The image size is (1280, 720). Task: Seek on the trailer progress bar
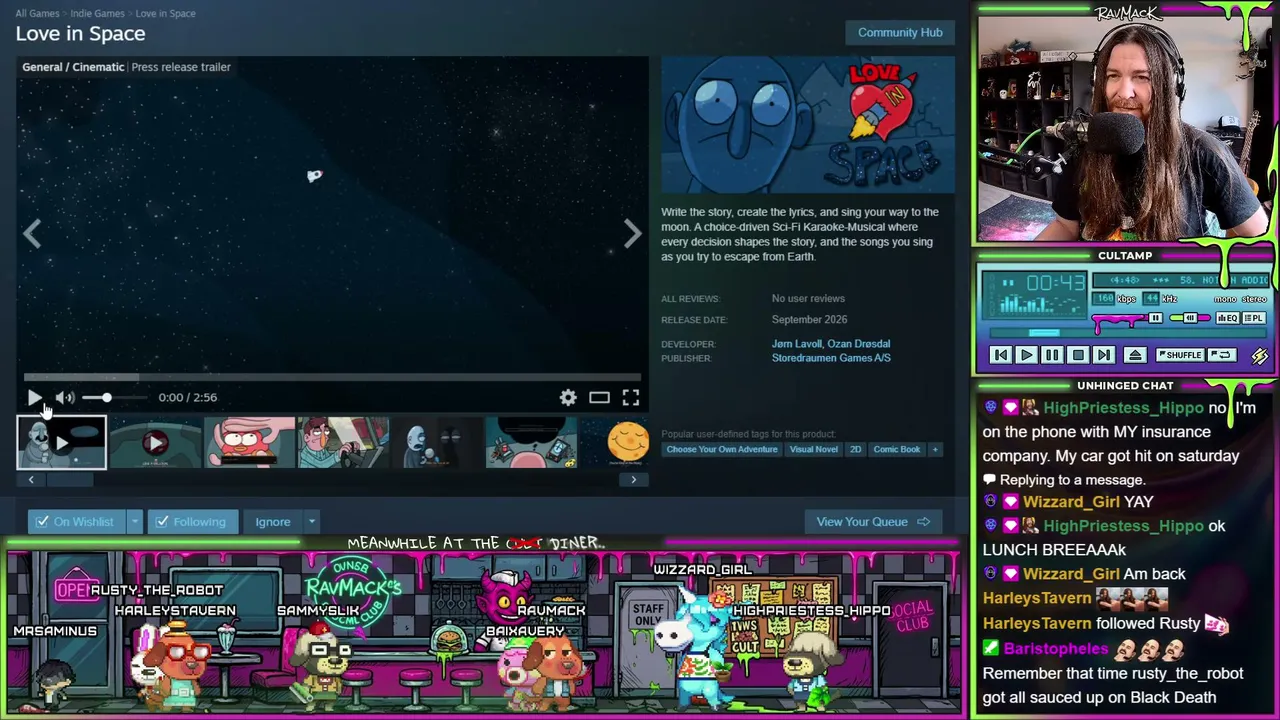[332, 377]
